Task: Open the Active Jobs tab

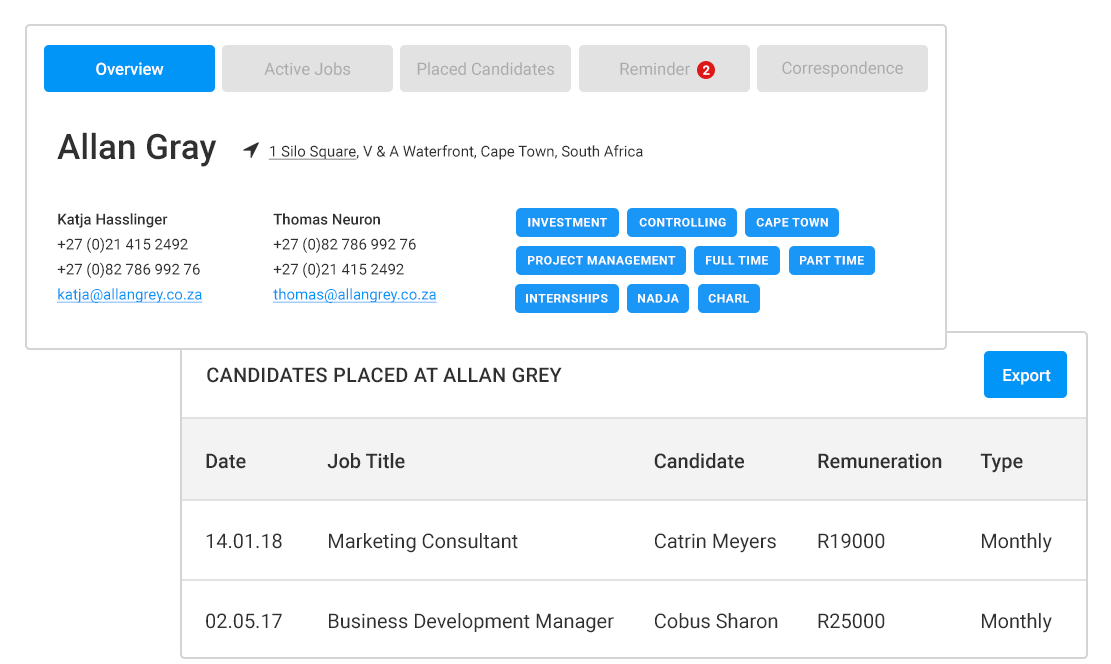Action: coord(307,69)
